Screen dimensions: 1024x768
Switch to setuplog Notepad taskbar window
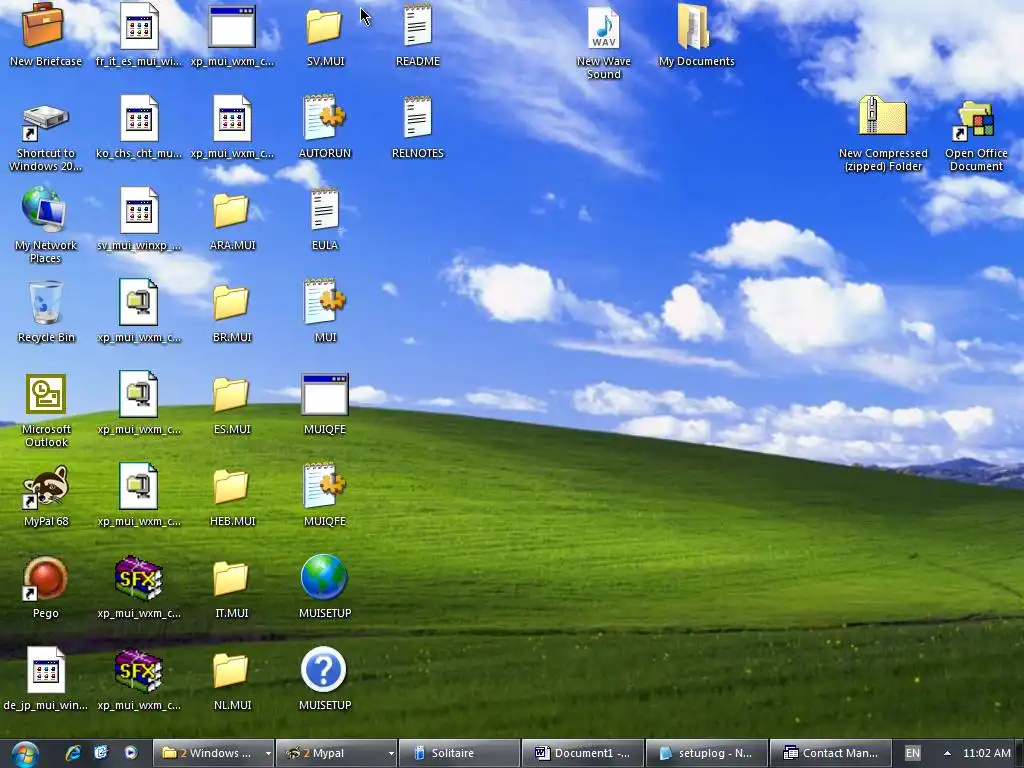coord(706,753)
